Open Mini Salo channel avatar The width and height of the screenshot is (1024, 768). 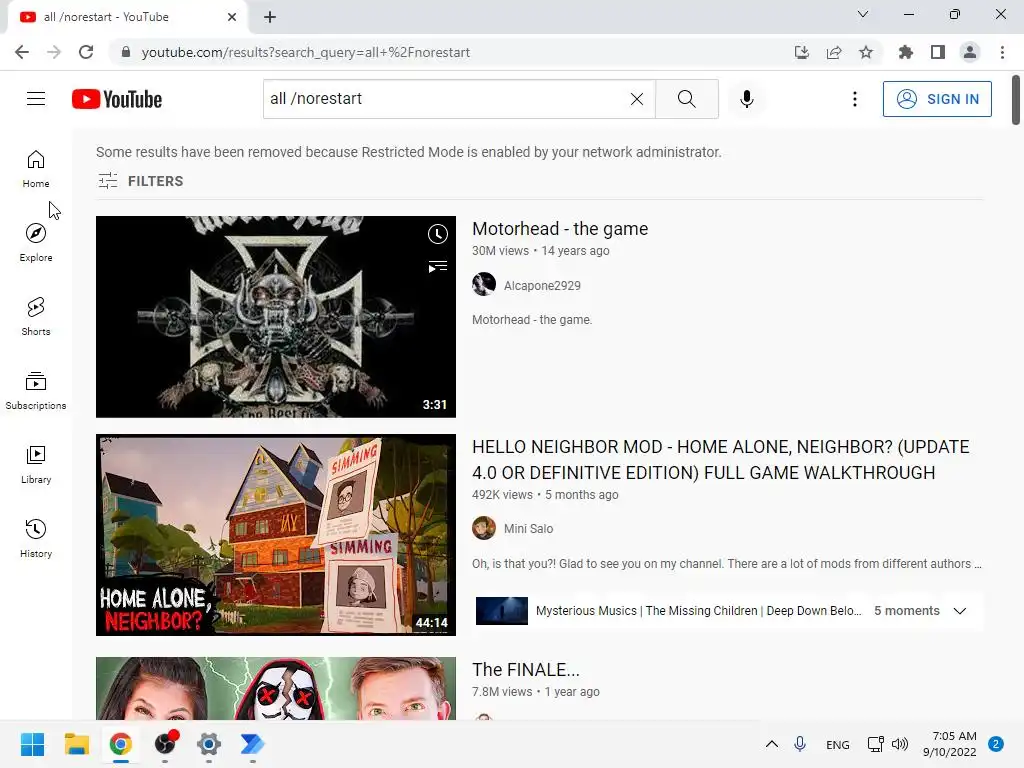(484, 528)
